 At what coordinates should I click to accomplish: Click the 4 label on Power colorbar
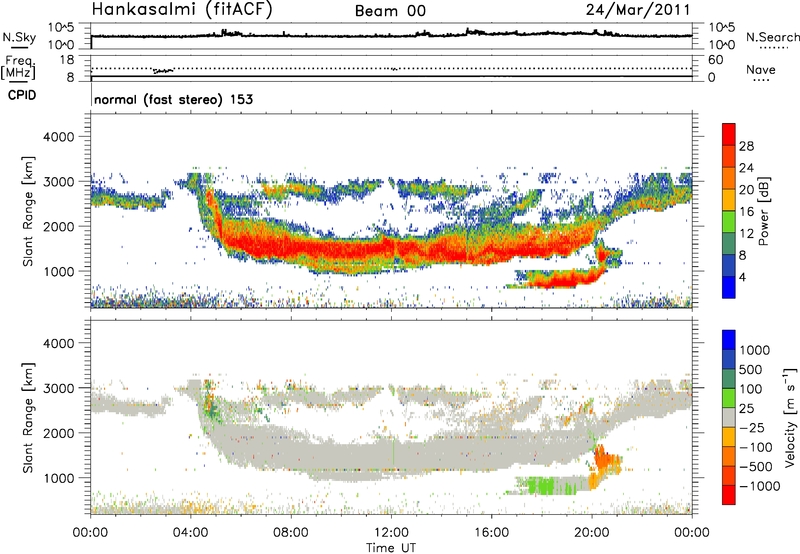(x=743, y=278)
